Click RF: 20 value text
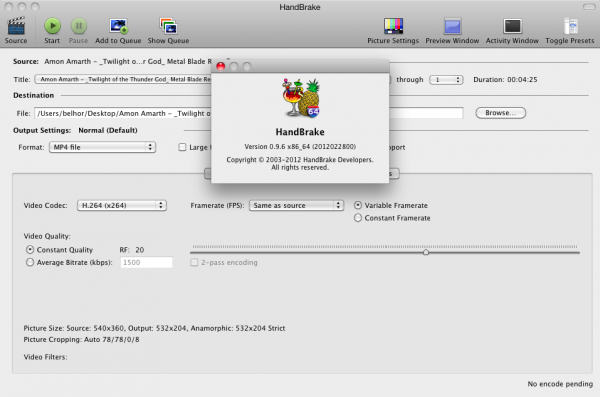The height and width of the screenshot is (397, 600). coord(132,250)
